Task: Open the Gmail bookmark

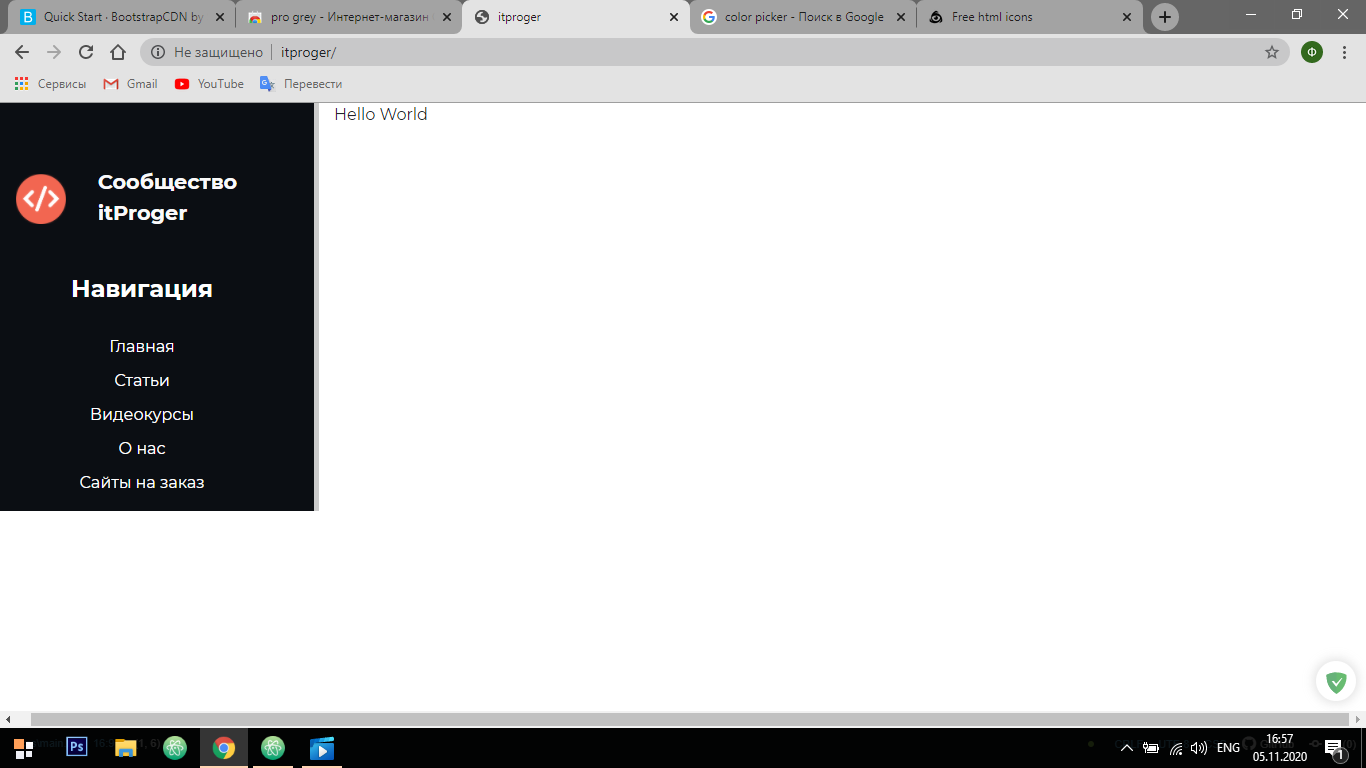Action: (x=131, y=84)
